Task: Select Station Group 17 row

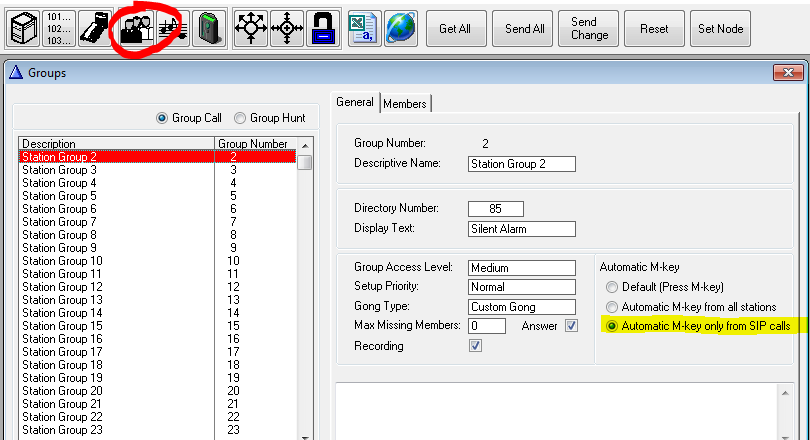Action: pyautogui.click(x=158, y=352)
